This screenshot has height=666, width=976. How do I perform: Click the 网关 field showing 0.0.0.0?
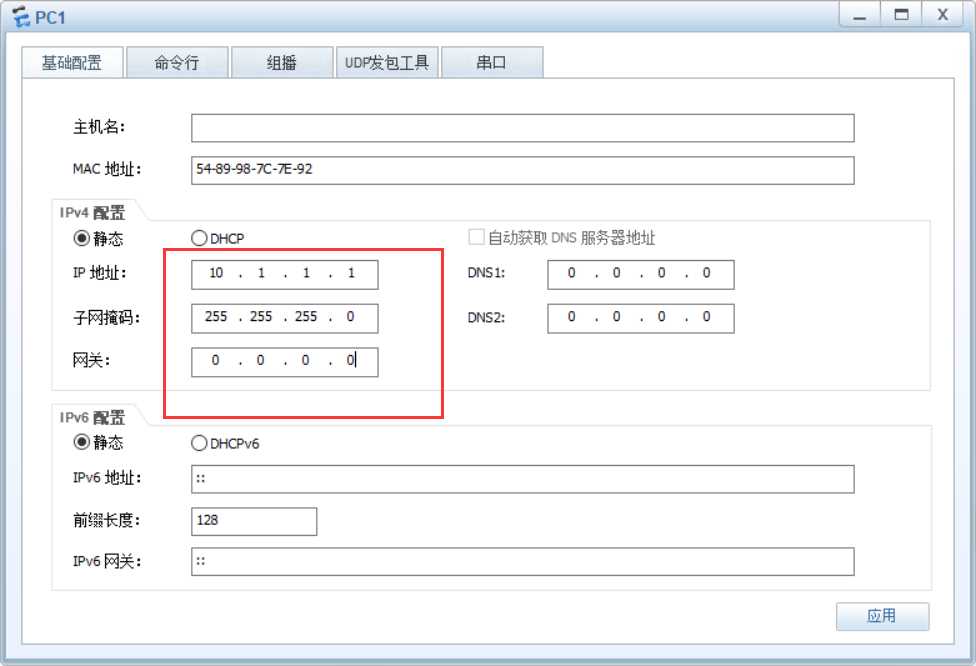pos(284,362)
